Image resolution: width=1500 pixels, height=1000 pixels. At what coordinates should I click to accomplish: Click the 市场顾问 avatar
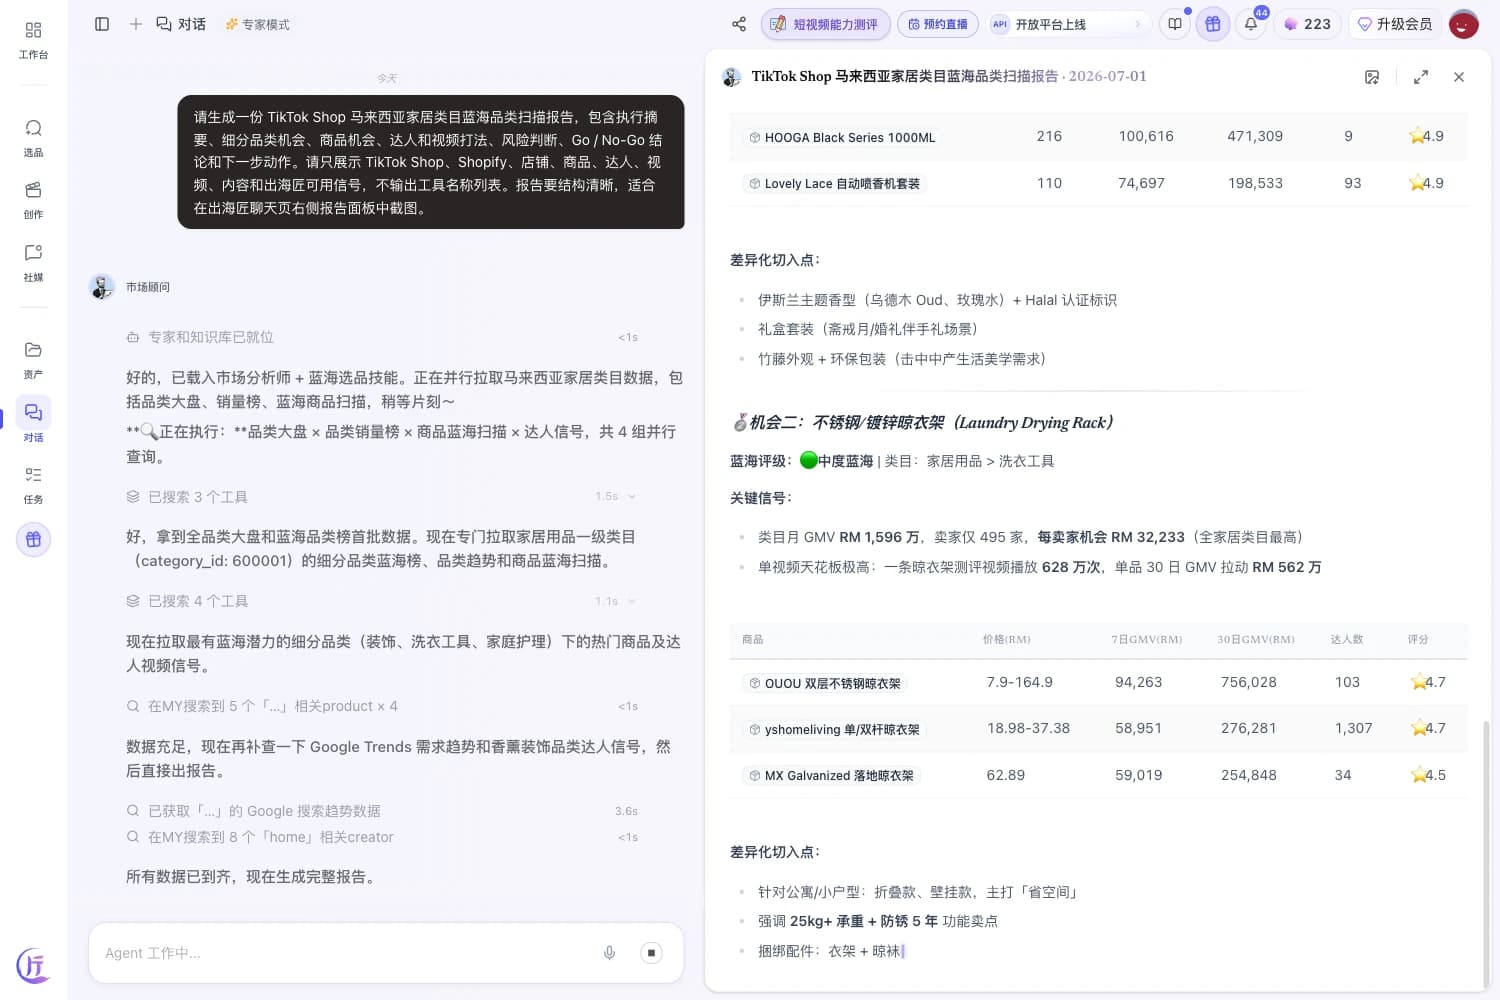click(102, 287)
